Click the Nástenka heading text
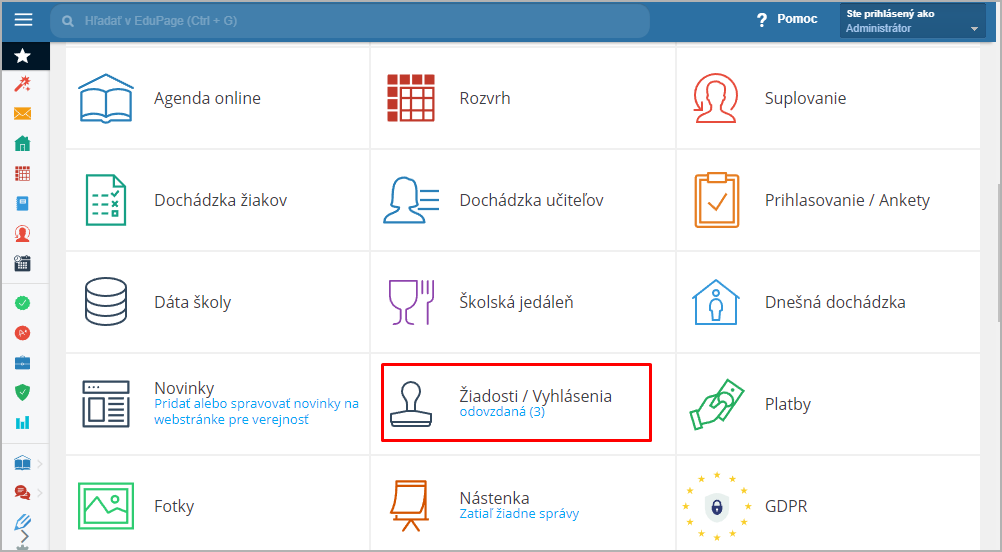The height and width of the screenshot is (552, 1002). (495, 498)
